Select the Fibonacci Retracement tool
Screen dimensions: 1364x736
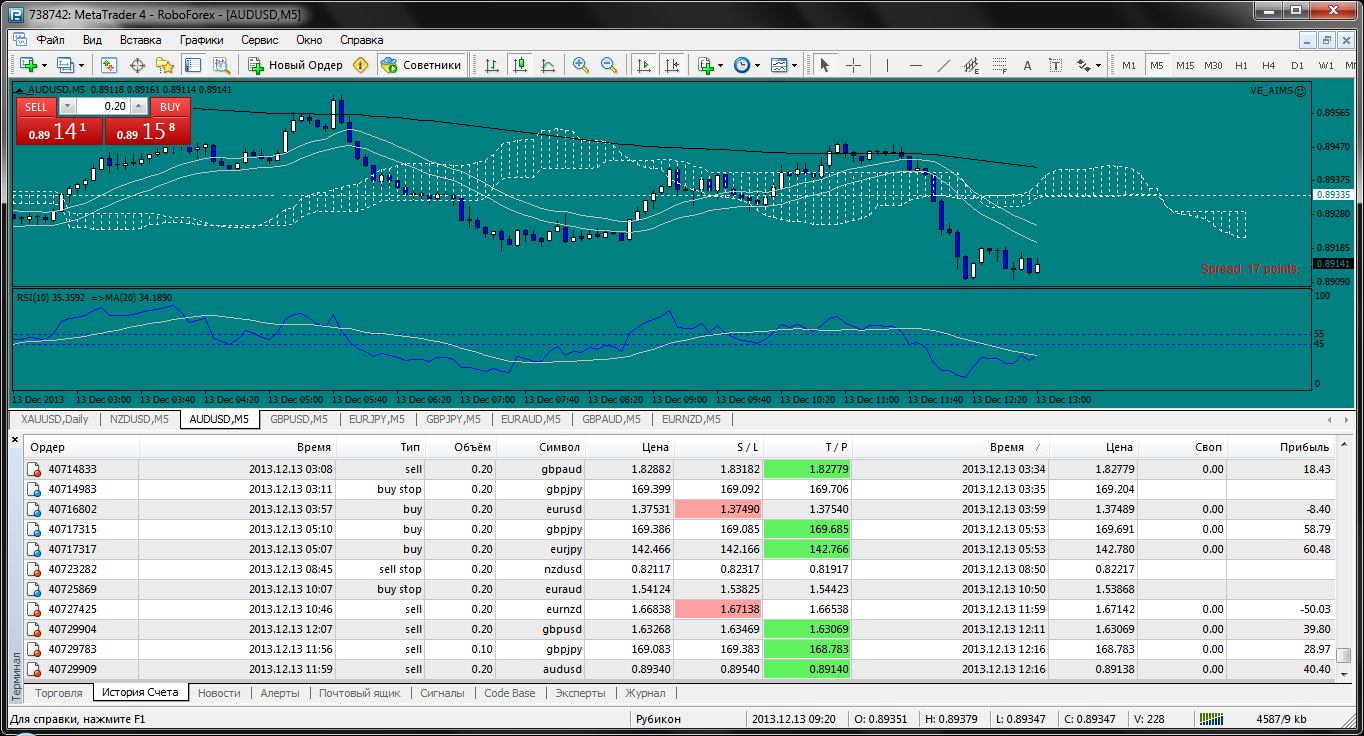(999, 65)
